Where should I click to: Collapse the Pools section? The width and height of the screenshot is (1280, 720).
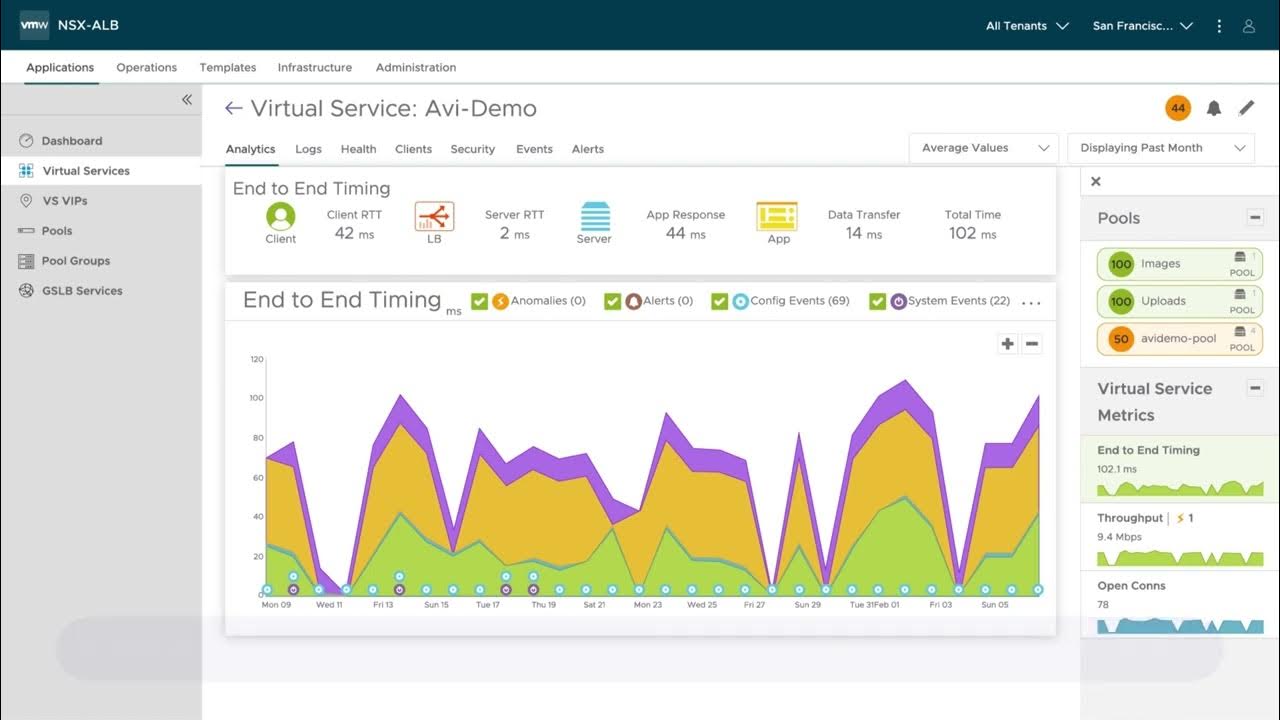click(1254, 218)
